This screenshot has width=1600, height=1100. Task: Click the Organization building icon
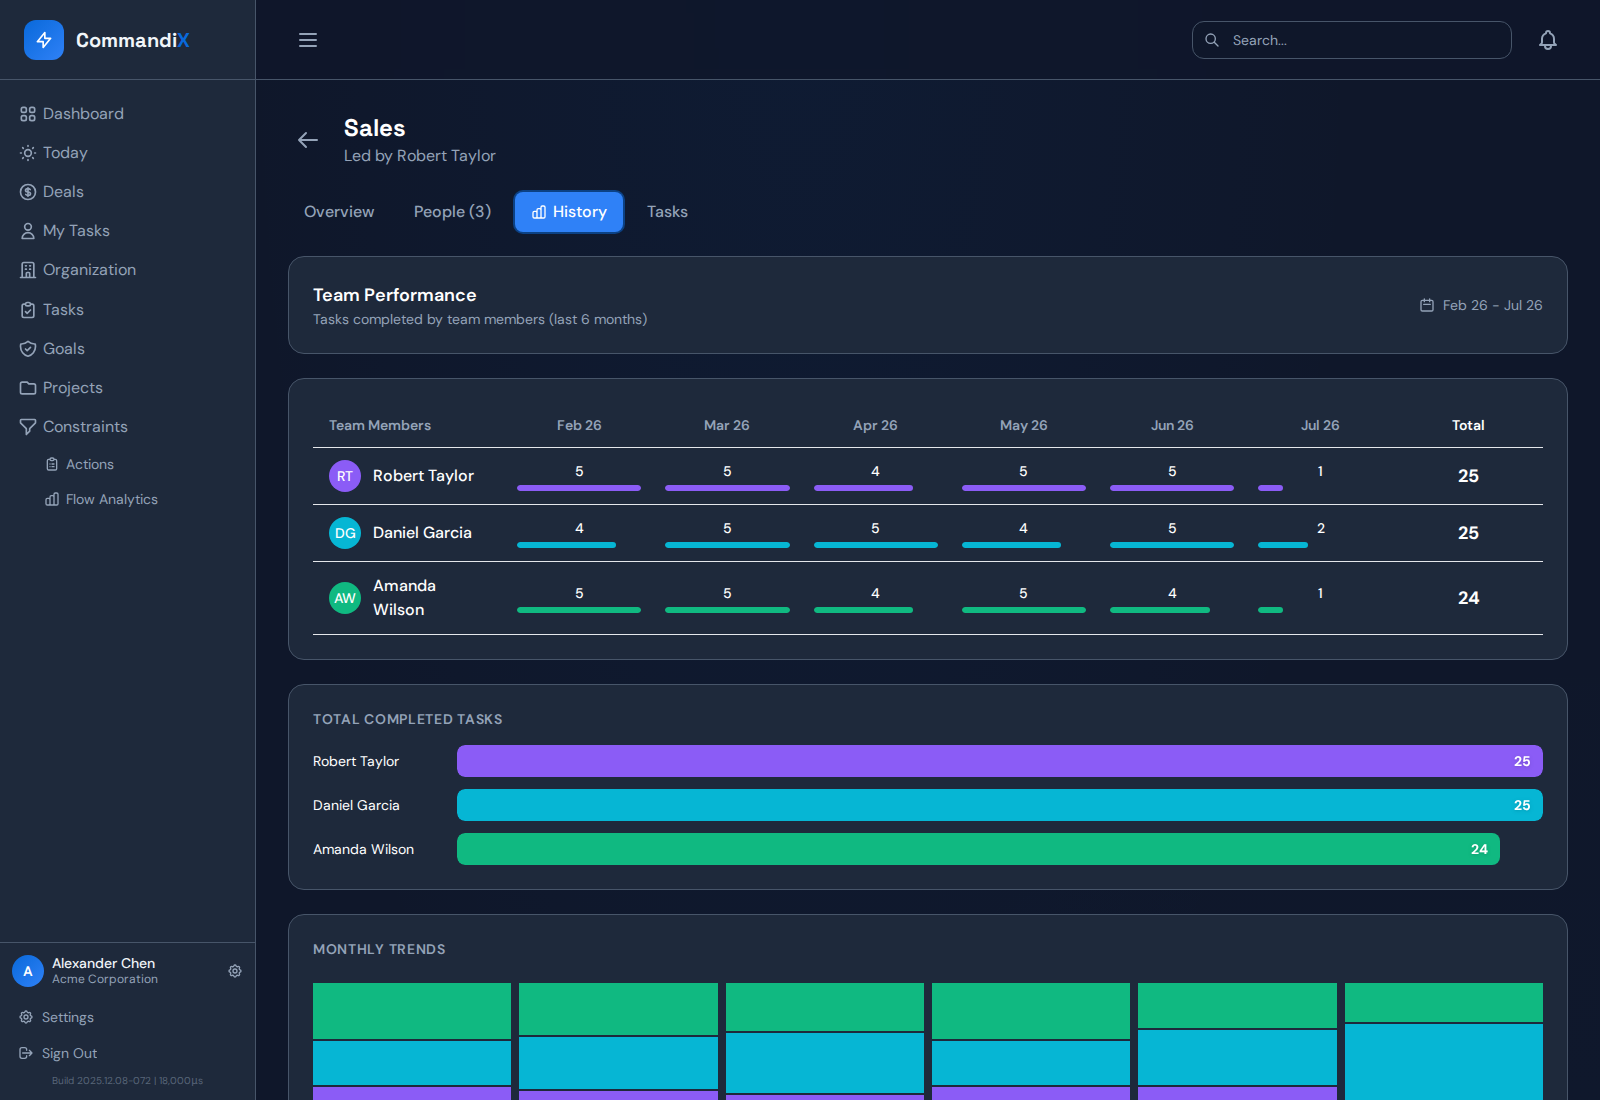[28, 270]
